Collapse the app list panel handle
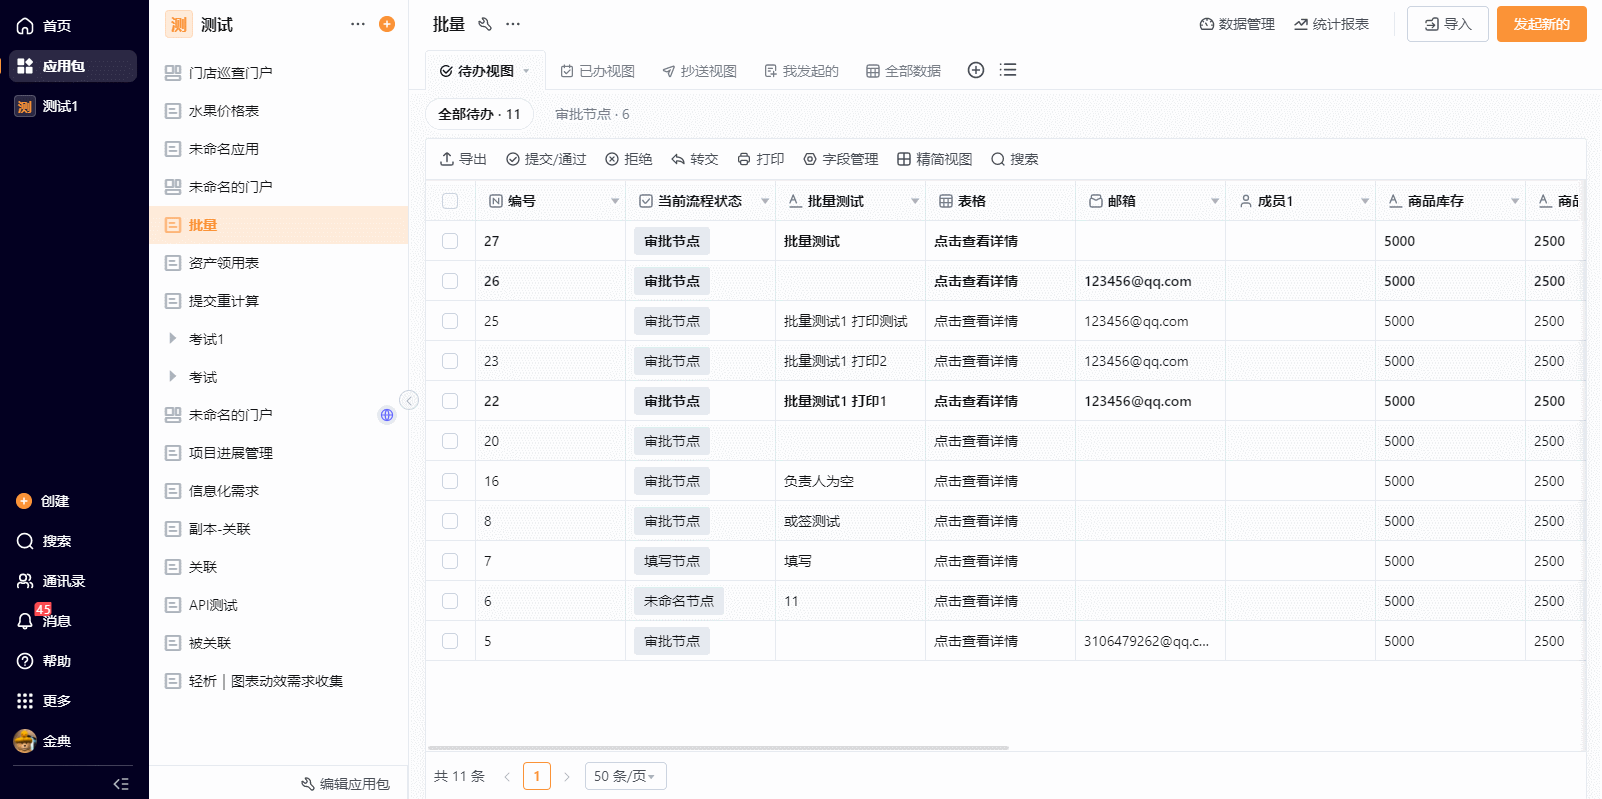 (409, 400)
